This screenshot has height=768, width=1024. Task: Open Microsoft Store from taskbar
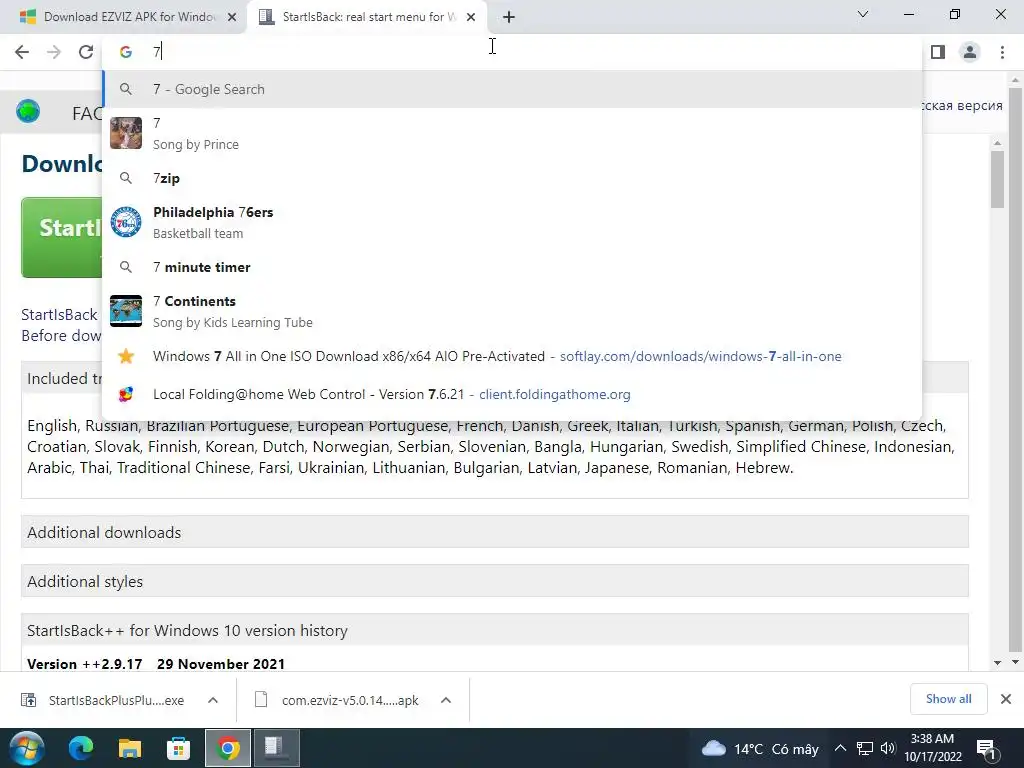coord(178,748)
